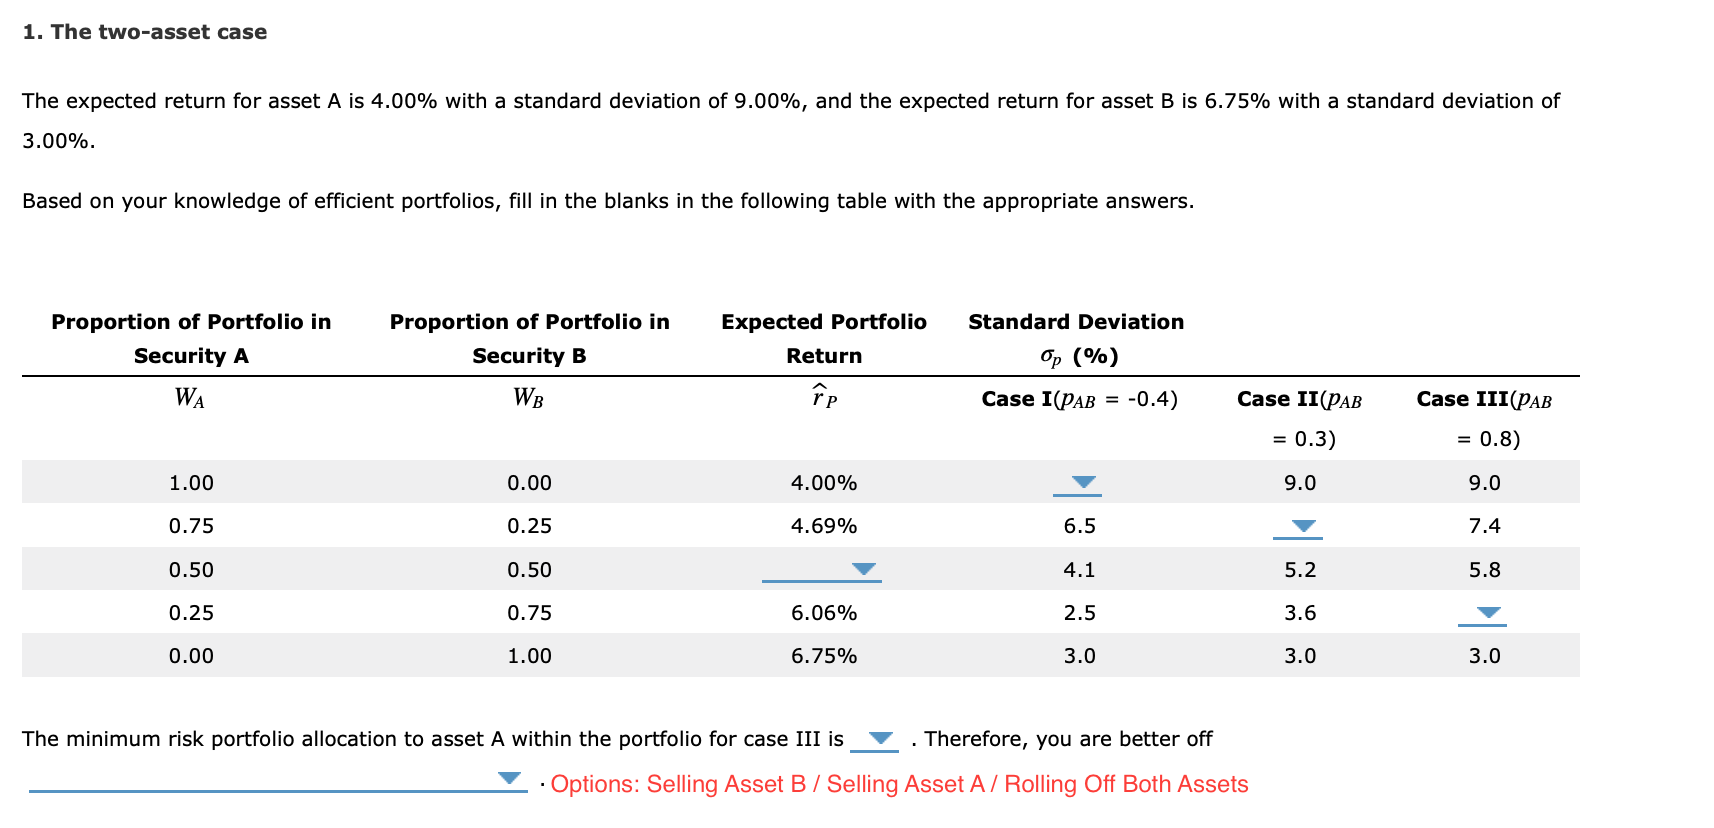This screenshot has width=1714, height=828.
Task: Select the 4.69% expected return cell
Action: (824, 525)
